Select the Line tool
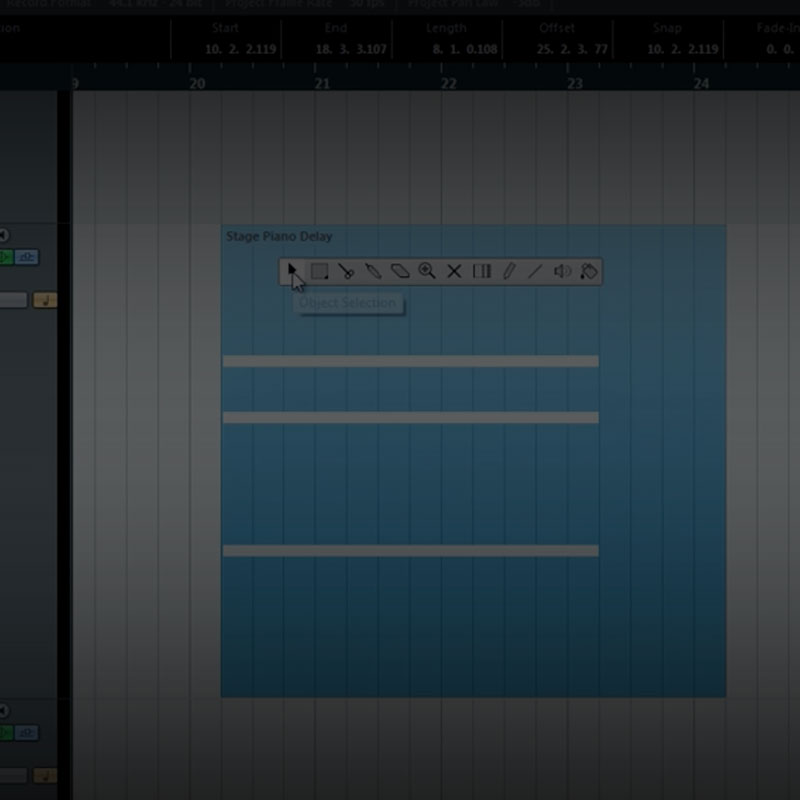The height and width of the screenshot is (800, 800). tap(535, 271)
